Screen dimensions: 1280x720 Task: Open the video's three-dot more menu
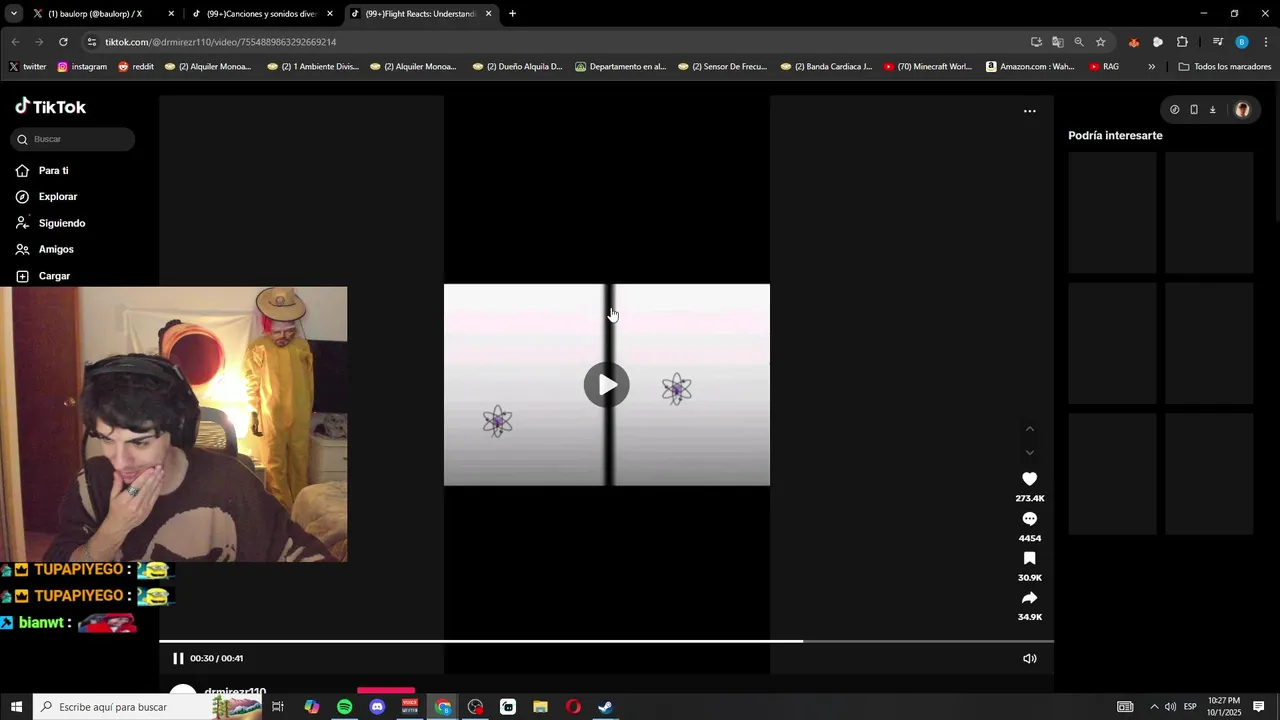pos(1029,111)
